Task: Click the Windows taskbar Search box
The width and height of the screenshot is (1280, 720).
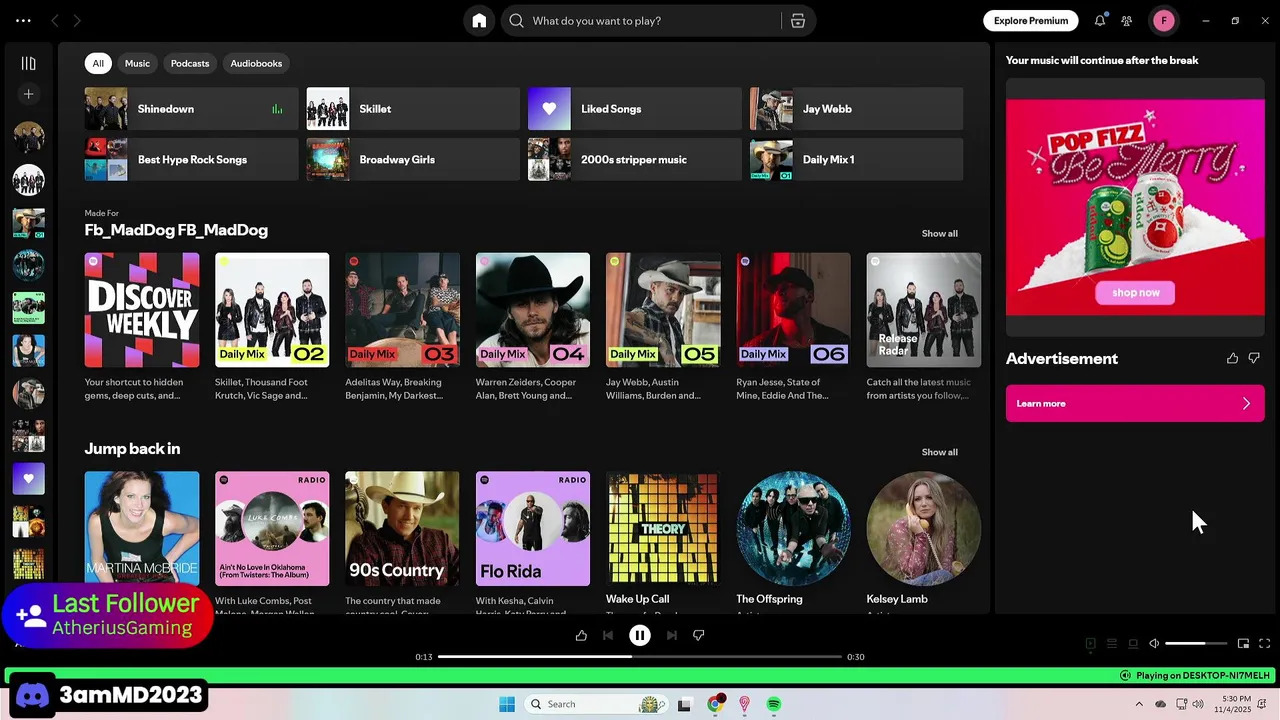Action: [x=598, y=704]
